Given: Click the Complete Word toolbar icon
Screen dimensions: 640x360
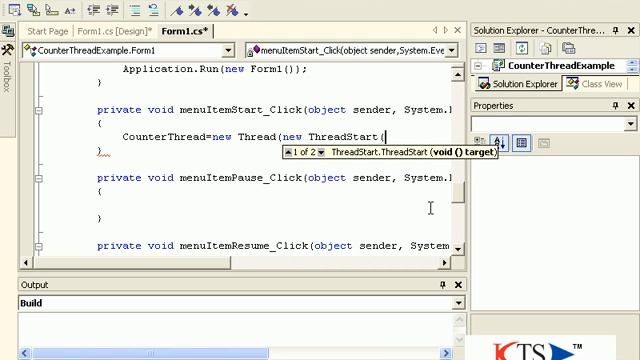Looking at the screenshot, I should [70, 10].
